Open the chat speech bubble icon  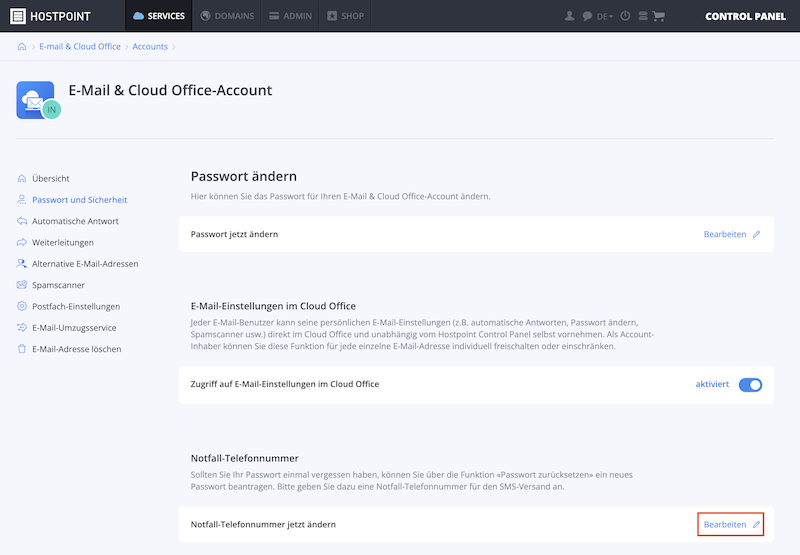point(587,16)
